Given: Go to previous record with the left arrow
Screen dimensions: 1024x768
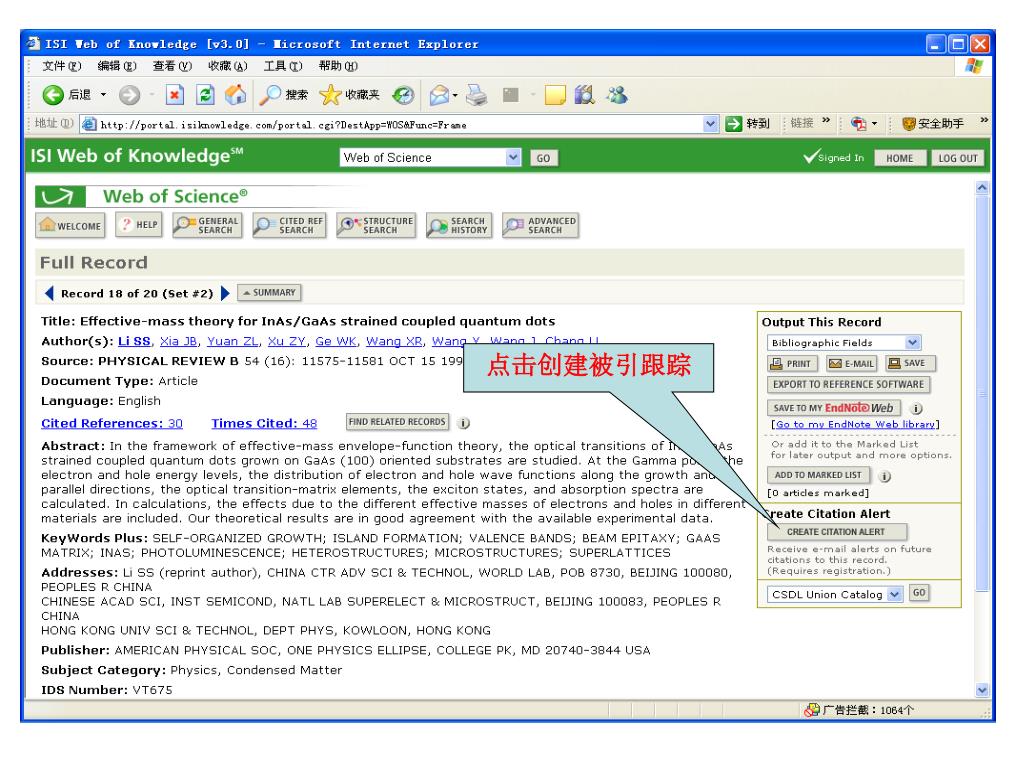Looking at the screenshot, I should (49, 293).
